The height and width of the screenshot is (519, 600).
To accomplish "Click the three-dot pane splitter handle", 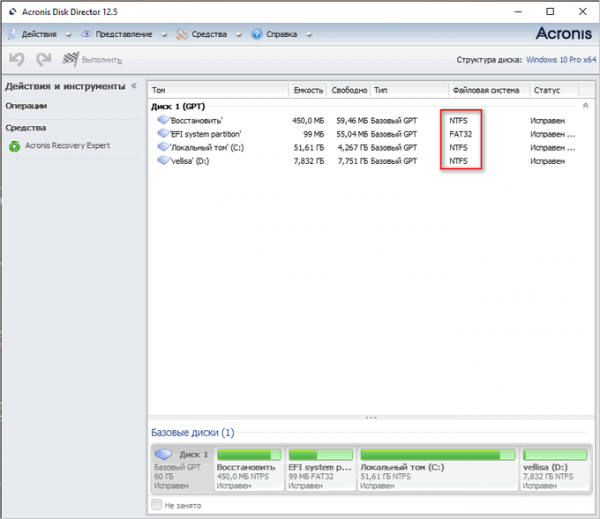I will click(371, 418).
